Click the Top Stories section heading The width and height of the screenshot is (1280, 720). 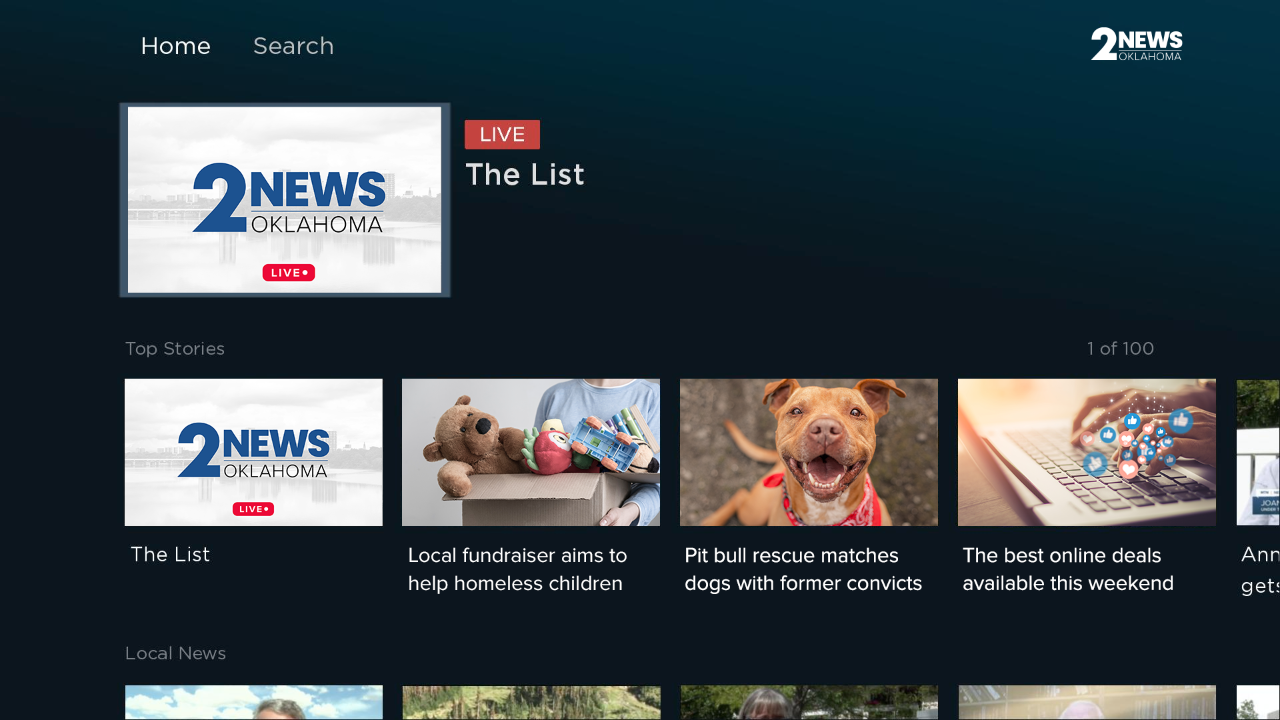175,349
